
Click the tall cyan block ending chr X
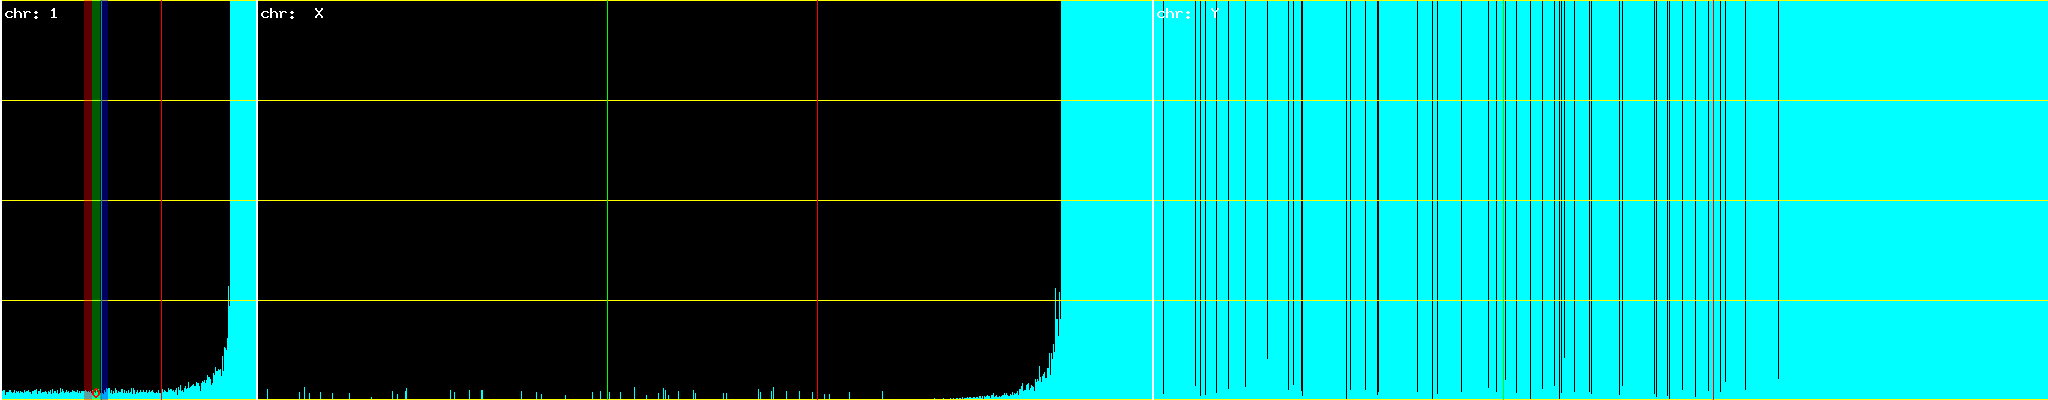pyautogui.click(x=1105, y=150)
